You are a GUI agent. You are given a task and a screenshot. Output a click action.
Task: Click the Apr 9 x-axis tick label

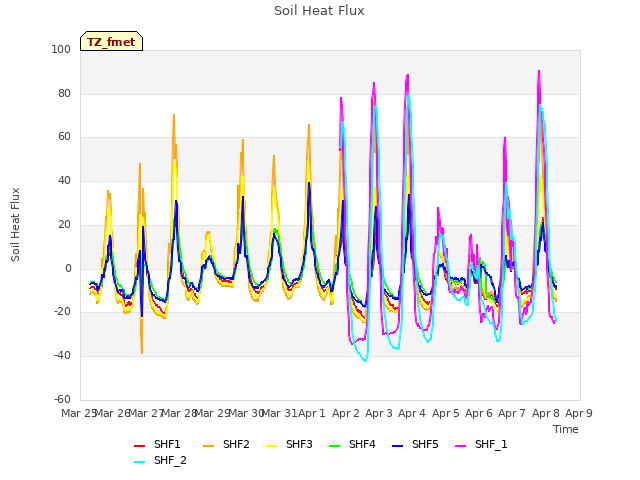tap(579, 413)
